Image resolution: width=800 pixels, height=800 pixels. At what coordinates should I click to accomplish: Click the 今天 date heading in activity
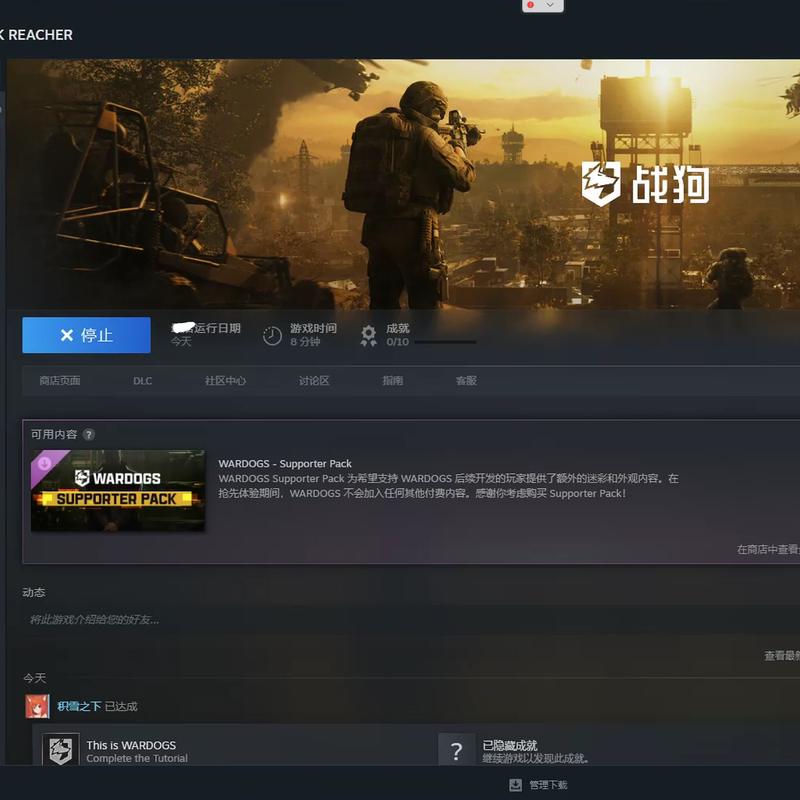point(34,678)
